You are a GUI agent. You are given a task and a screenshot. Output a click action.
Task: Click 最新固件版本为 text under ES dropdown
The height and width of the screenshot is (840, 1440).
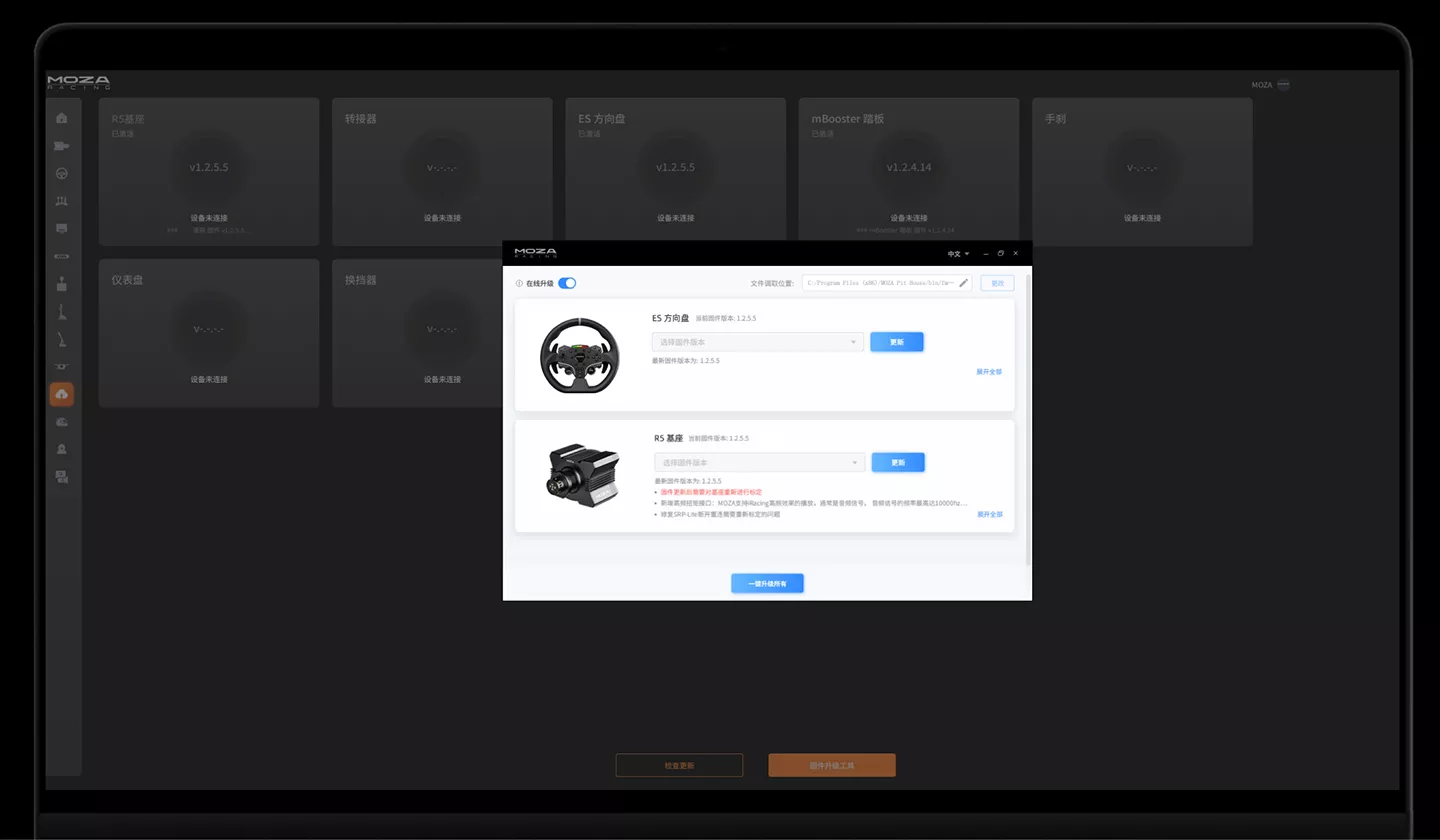click(x=686, y=361)
